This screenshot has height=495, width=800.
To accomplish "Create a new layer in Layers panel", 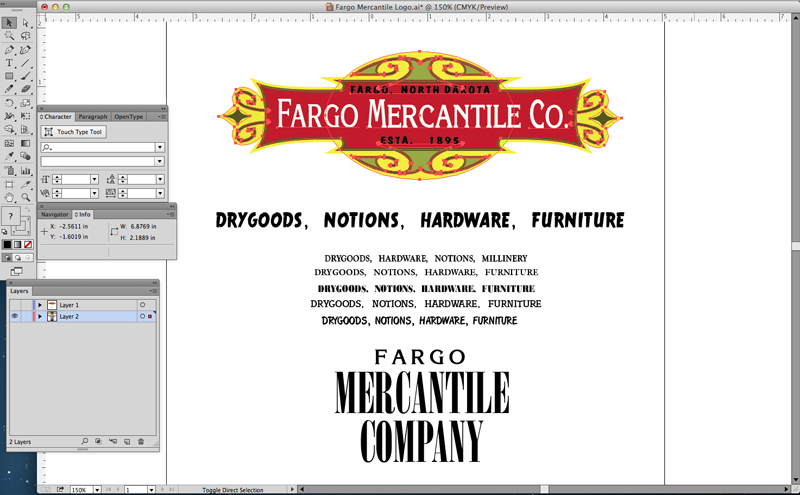I will click(127, 441).
